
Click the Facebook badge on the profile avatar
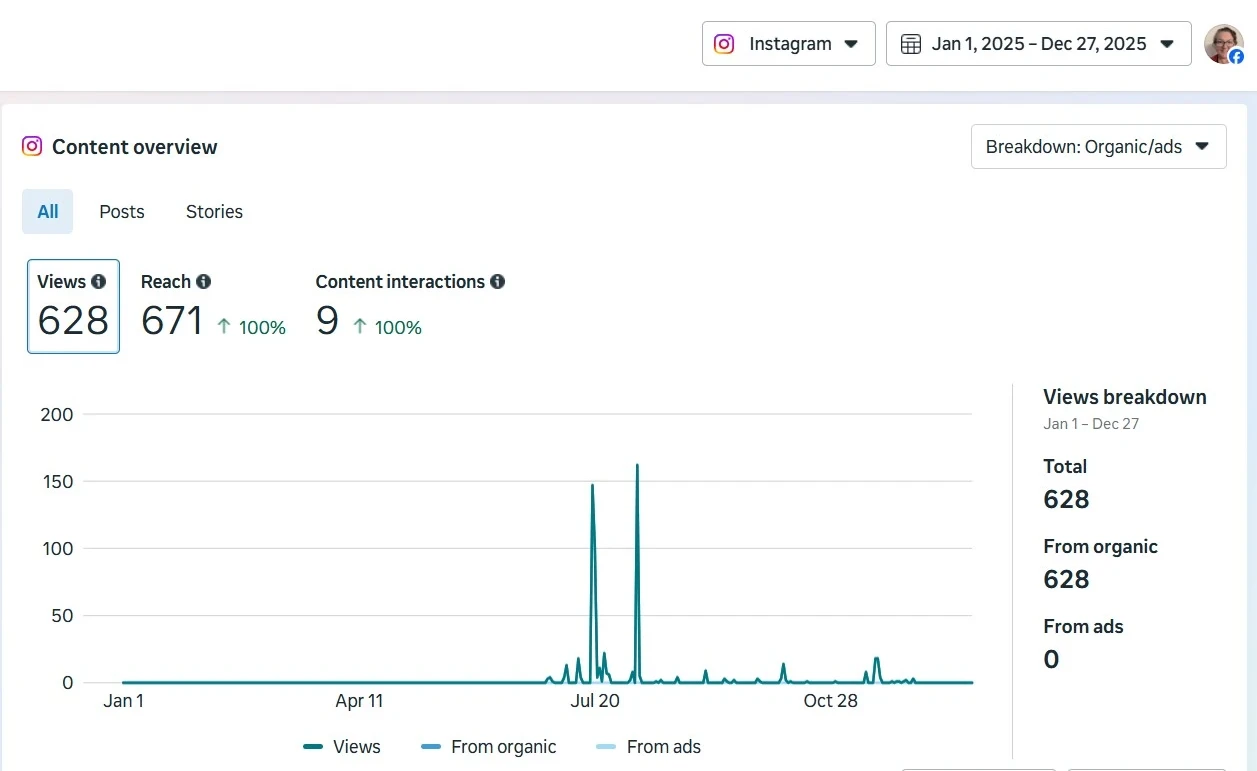(1239, 56)
